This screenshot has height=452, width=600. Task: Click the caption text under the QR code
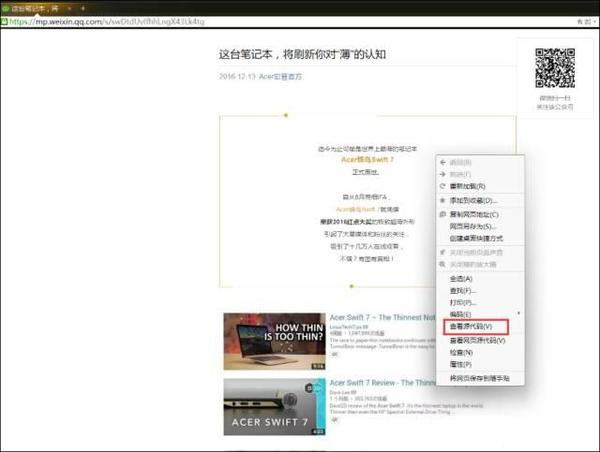[x=555, y=103]
